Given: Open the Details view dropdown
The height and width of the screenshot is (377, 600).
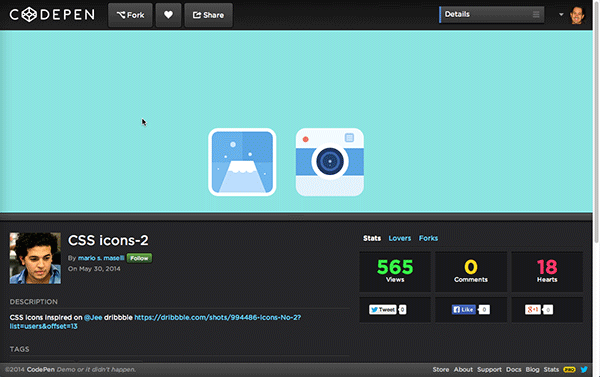Looking at the screenshot, I should pyautogui.click(x=492, y=15).
